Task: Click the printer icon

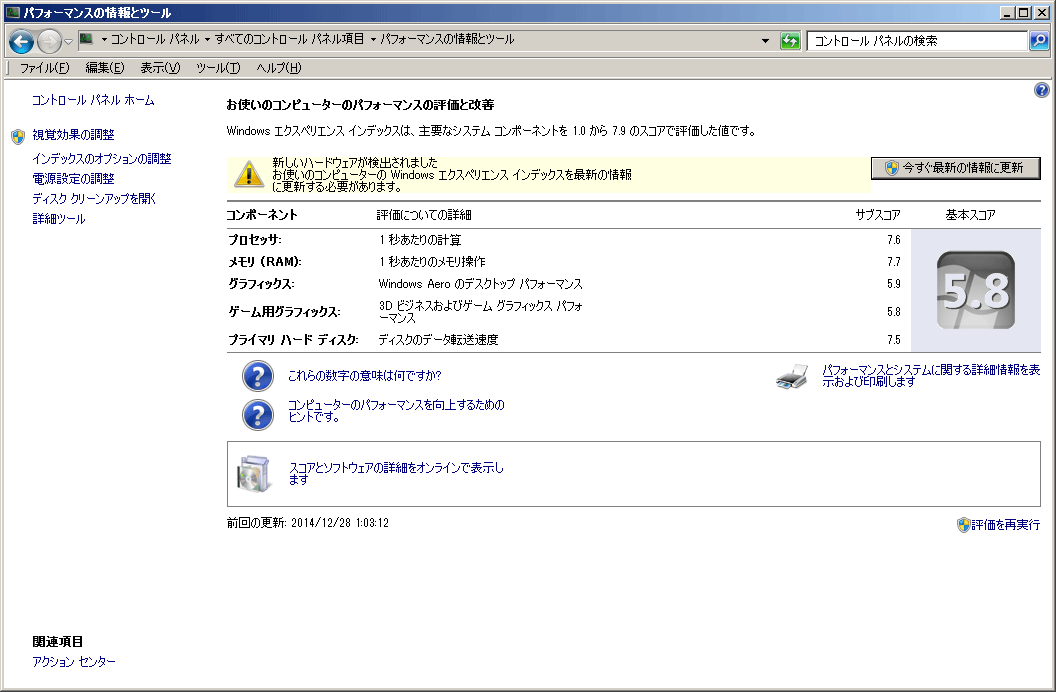Action: click(792, 377)
